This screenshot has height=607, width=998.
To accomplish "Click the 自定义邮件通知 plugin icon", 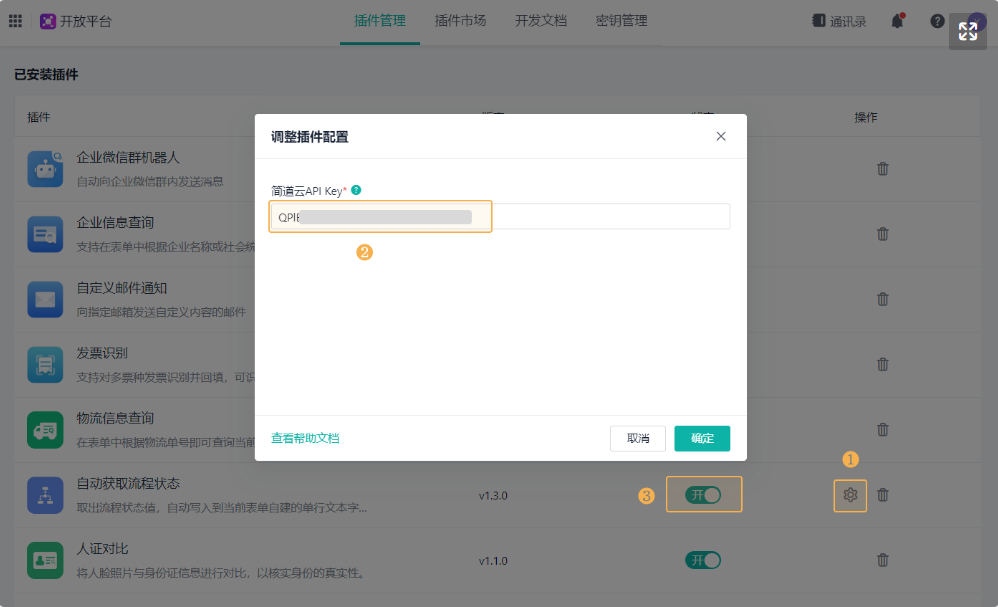I will [43, 299].
